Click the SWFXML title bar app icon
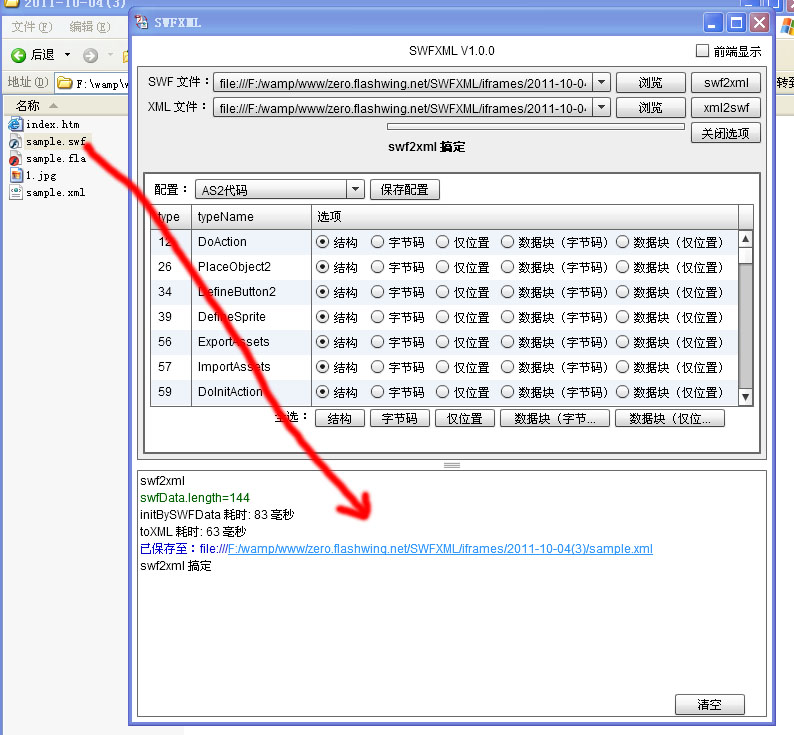Viewport: 794px width, 735px height. tap(141, 22)
